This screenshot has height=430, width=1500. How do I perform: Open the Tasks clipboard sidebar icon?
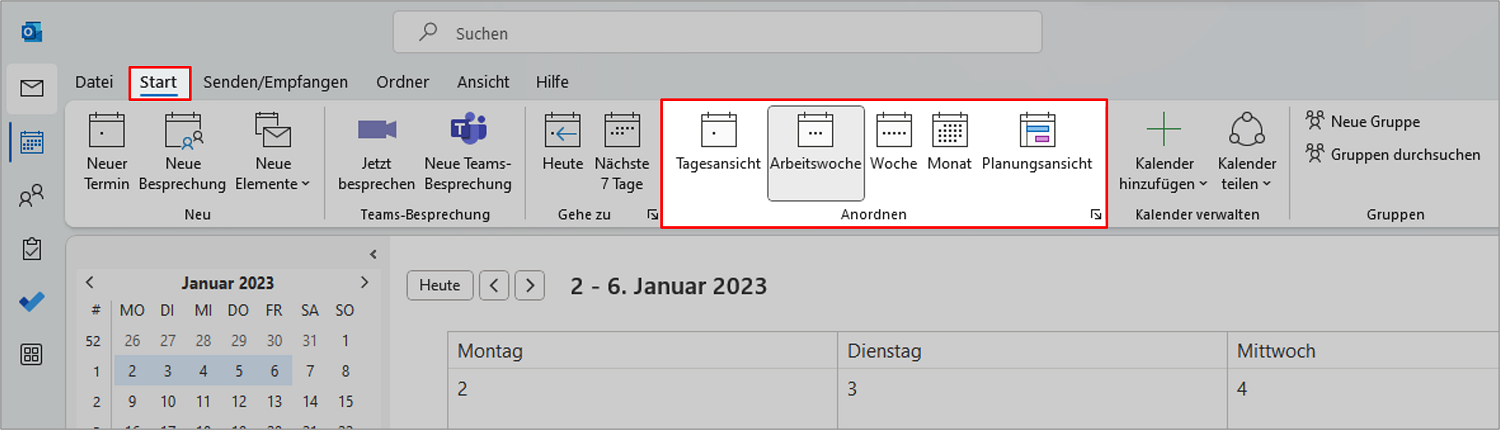pos(32,248)
